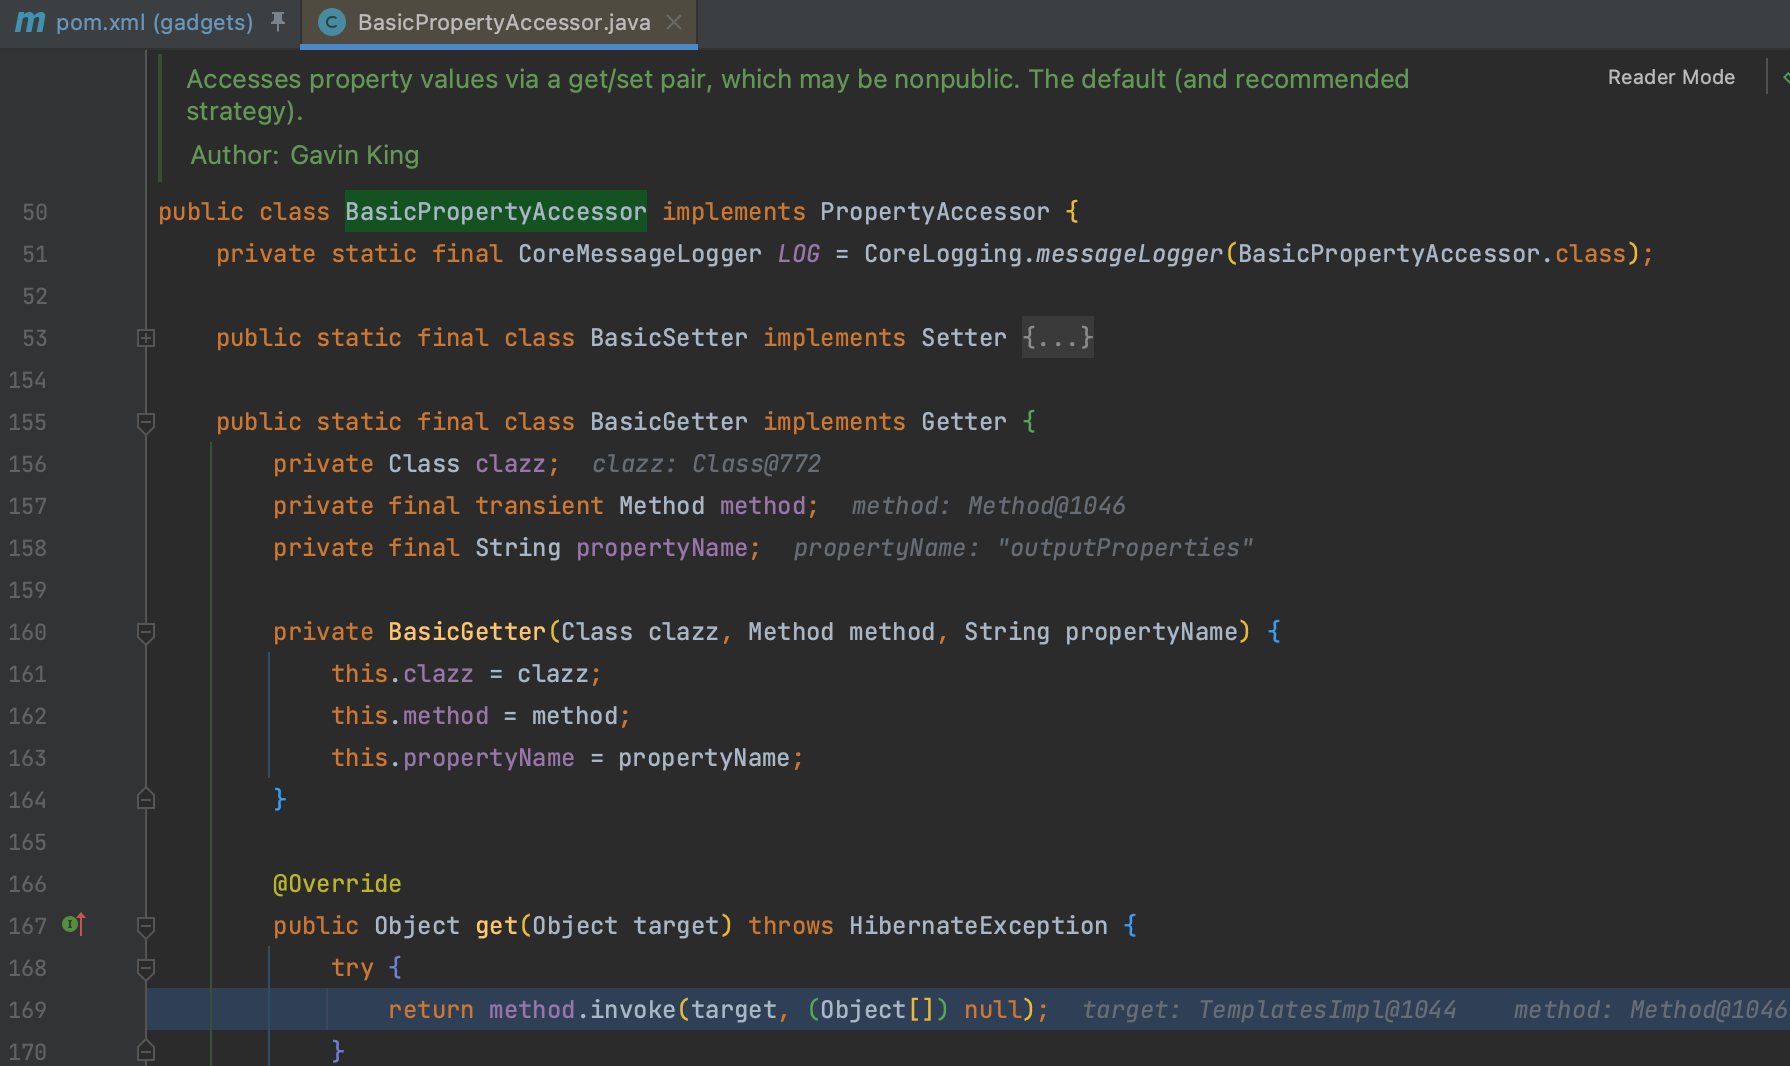Click the pin icon on pom.xml tab

278,22
